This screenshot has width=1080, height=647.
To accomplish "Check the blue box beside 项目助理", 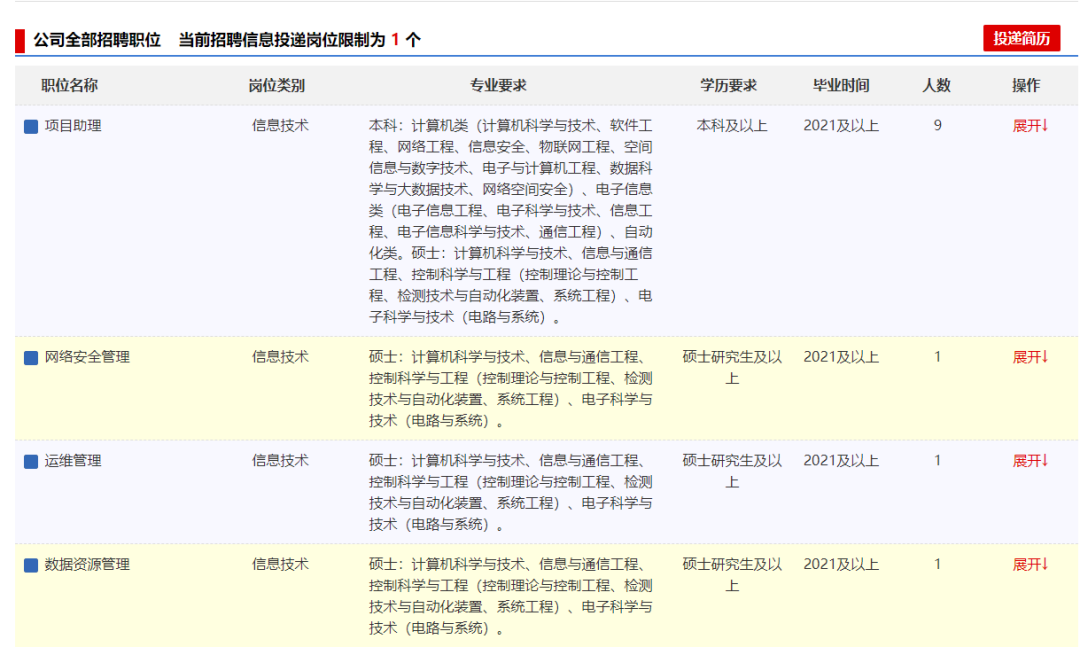I will [31, 127].
